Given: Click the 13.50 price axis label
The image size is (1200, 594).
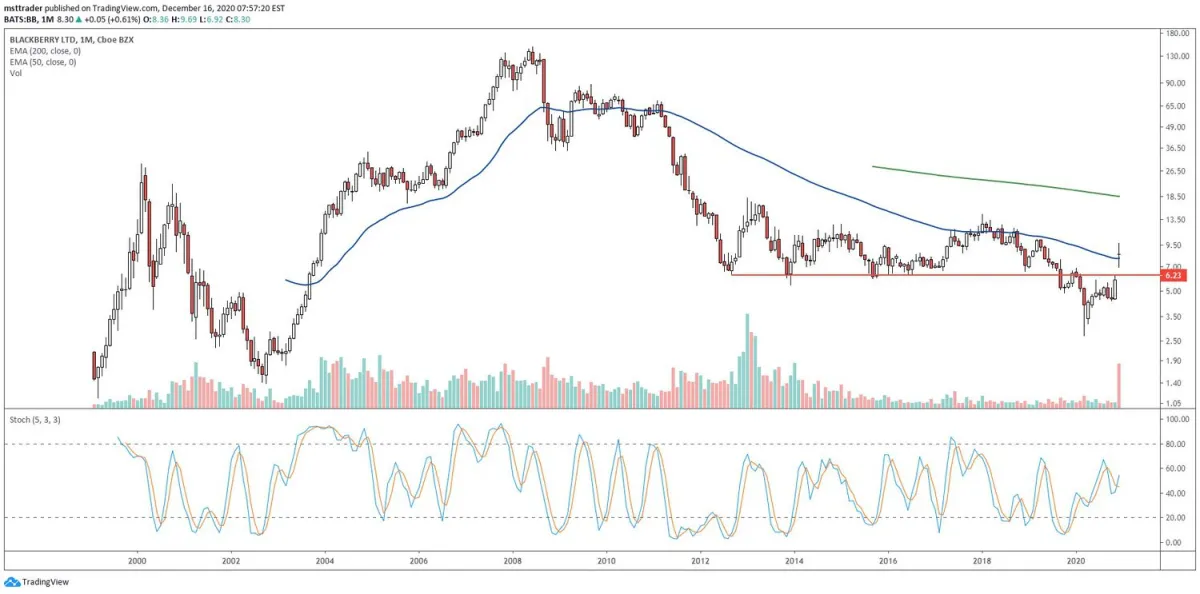Looking at the screenshot, I should [x=1174, y=220].
